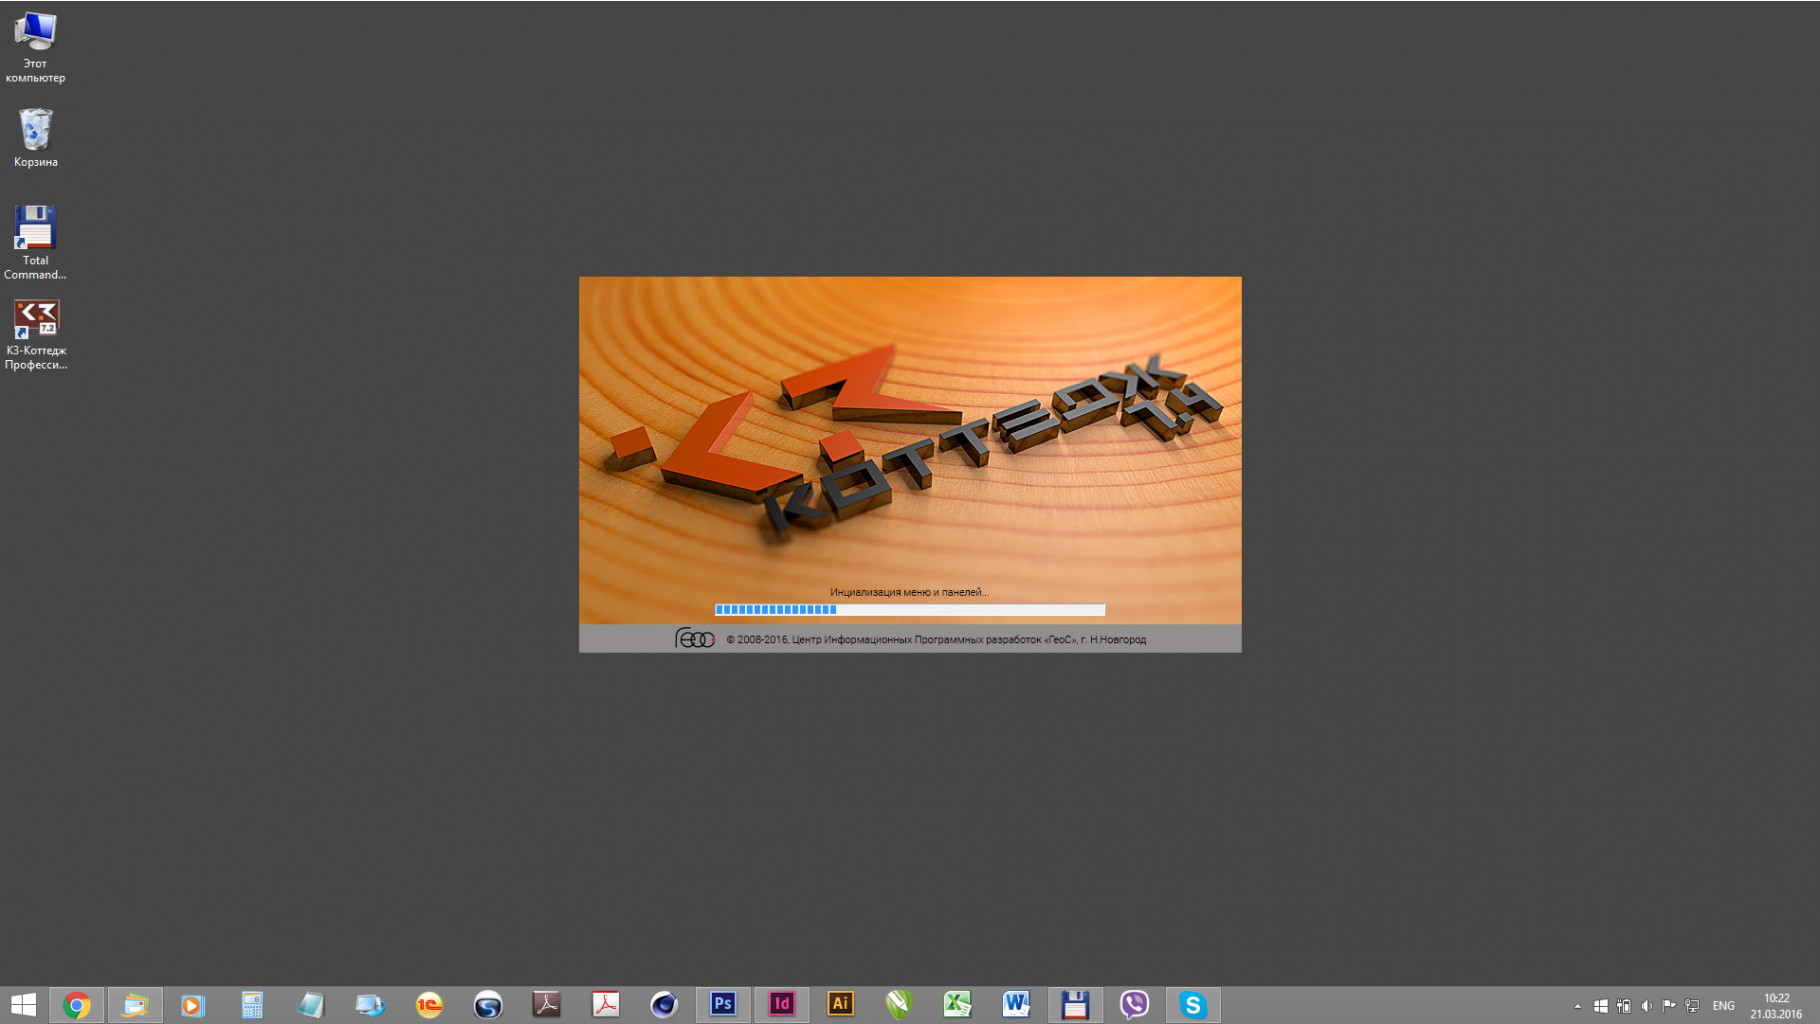This screenshot has height=1024, width=1820.
Task: Launch CorelDRAW from the taskbar
Action: (899, 1005)
